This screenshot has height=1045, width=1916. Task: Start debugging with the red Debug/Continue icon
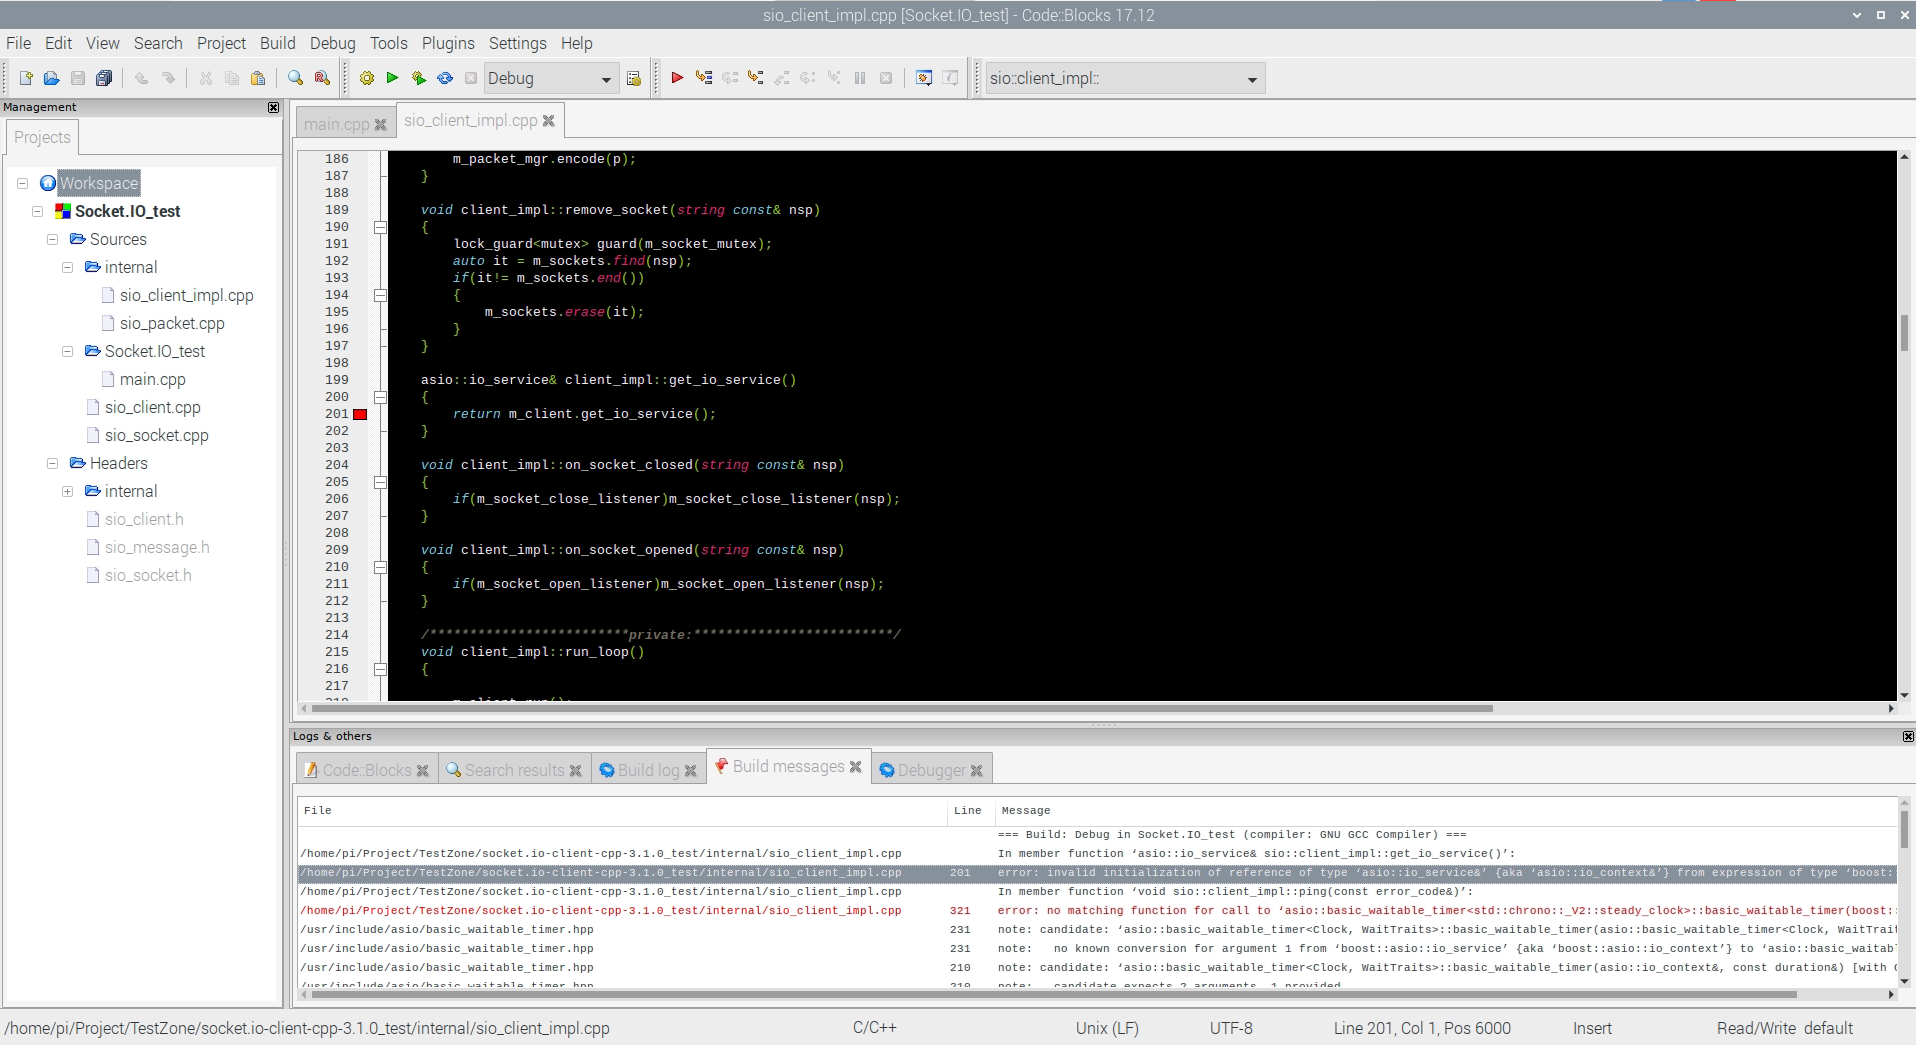679,78
